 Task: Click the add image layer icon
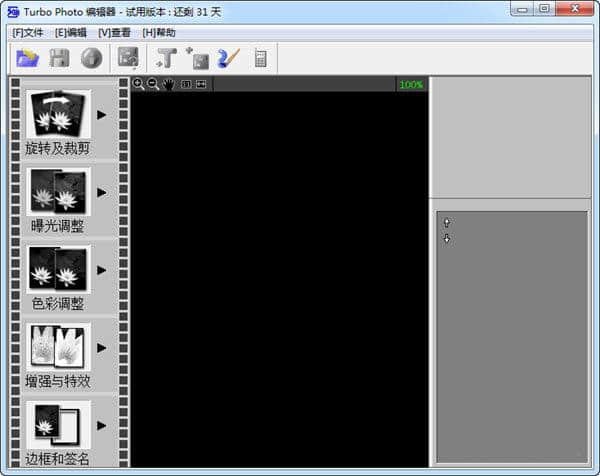[198, 59]
